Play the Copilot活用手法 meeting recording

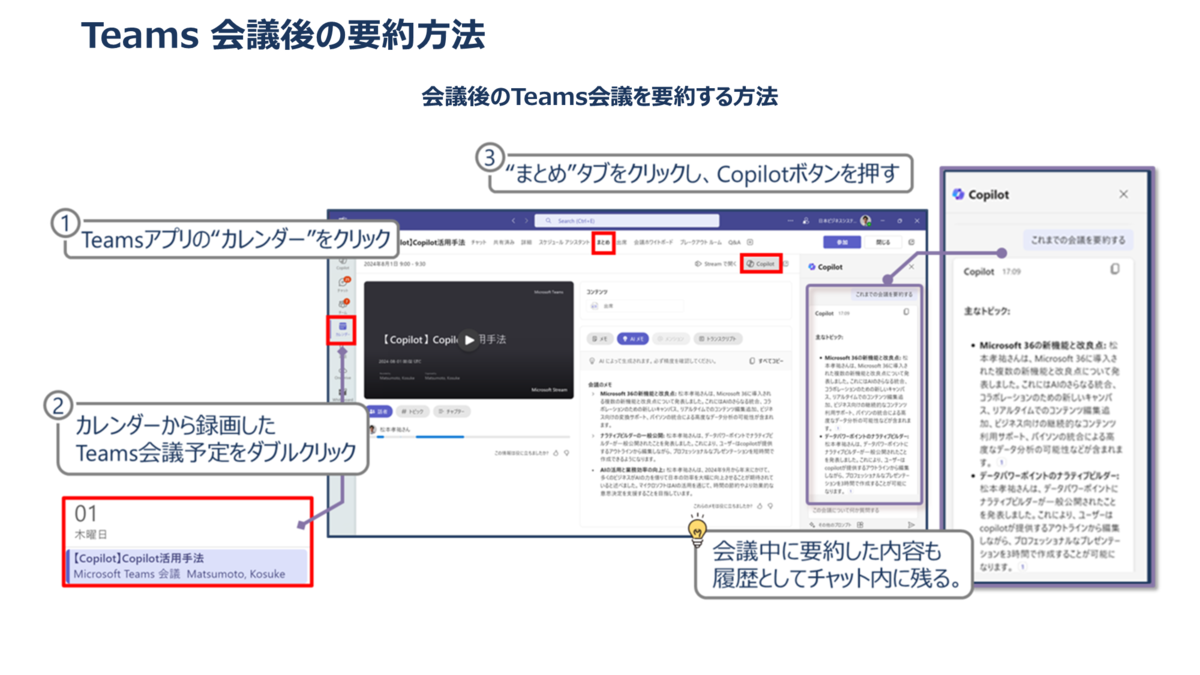(x=468, y=340)
